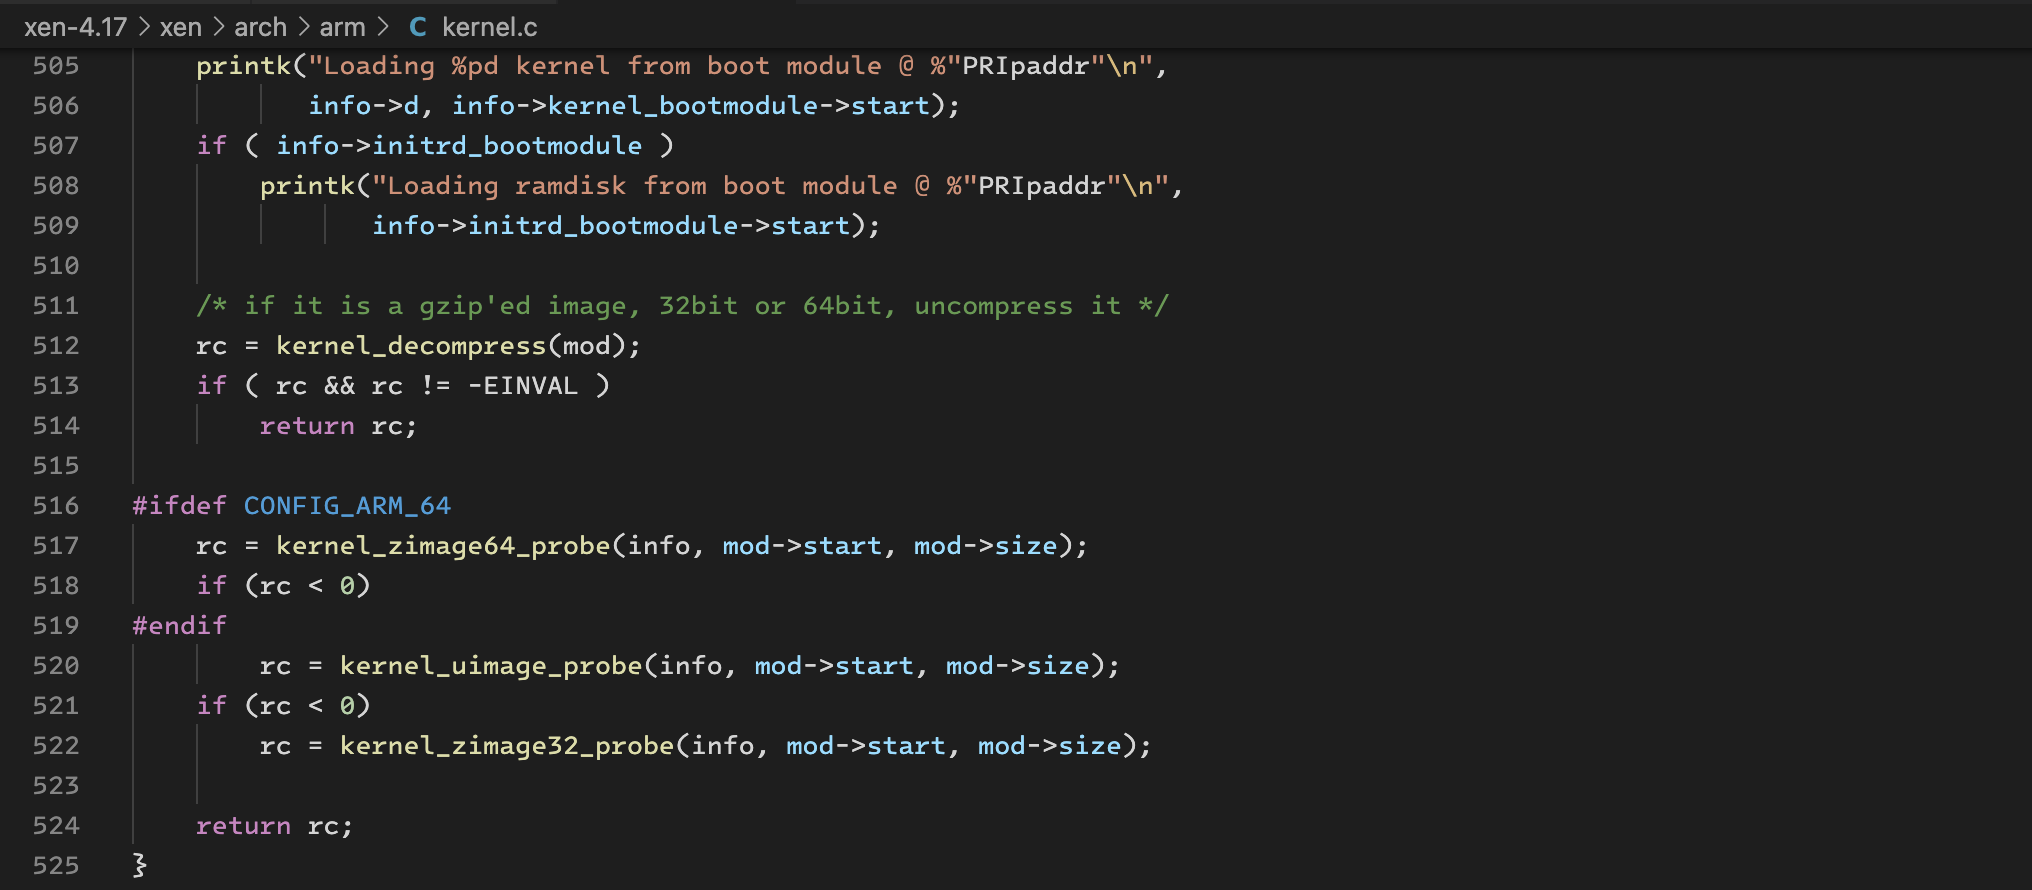2032x890 pixels.
Task: Click on kernel_decompress function call
Action: tap(411, 346)
